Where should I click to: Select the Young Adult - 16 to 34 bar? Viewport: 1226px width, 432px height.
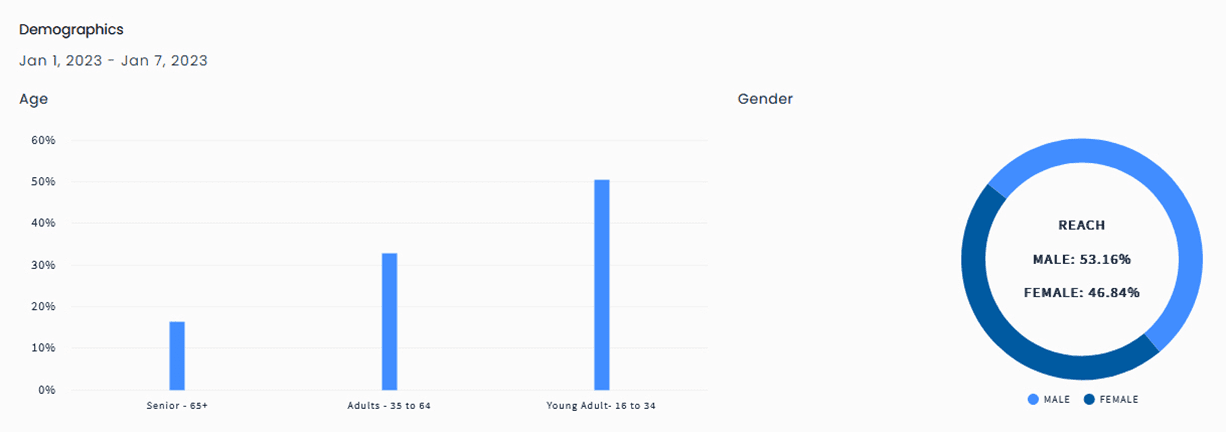point(602,284)
